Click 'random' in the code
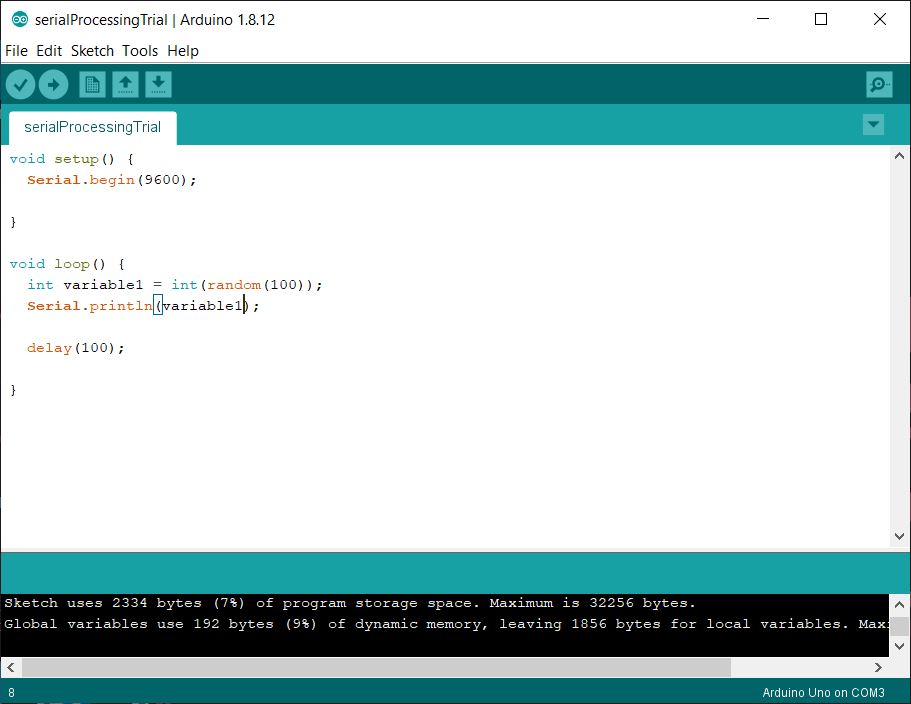Image resolution: width=911 pixels, height=704 pixels. [234, 285]
